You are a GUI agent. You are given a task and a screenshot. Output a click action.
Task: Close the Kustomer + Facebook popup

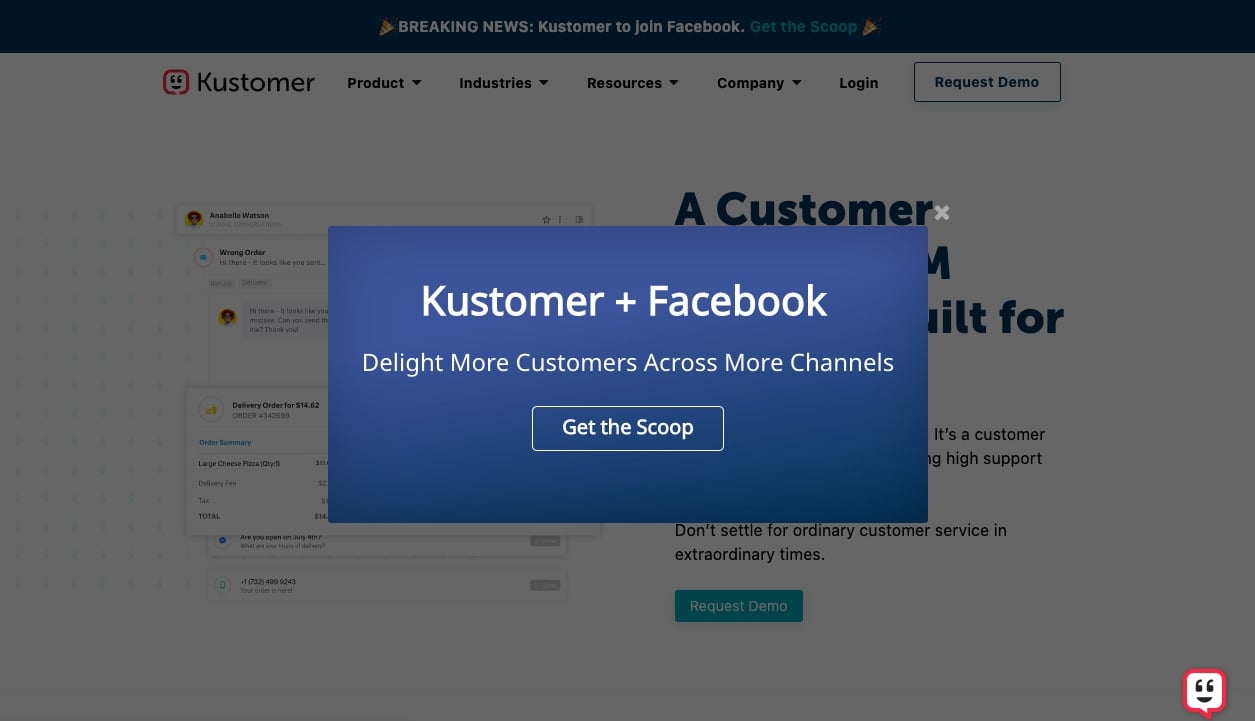[x=941, y=213]
